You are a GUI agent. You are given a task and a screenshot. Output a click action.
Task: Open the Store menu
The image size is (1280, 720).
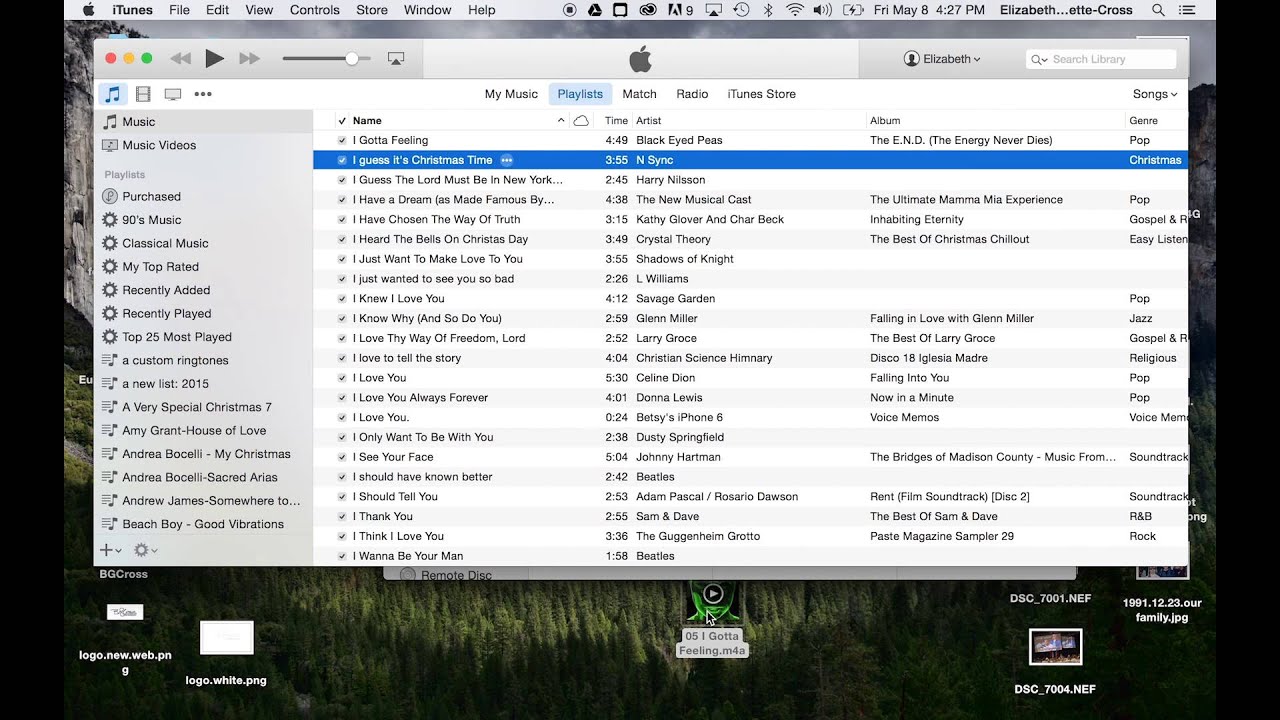[x=372, y=10]
